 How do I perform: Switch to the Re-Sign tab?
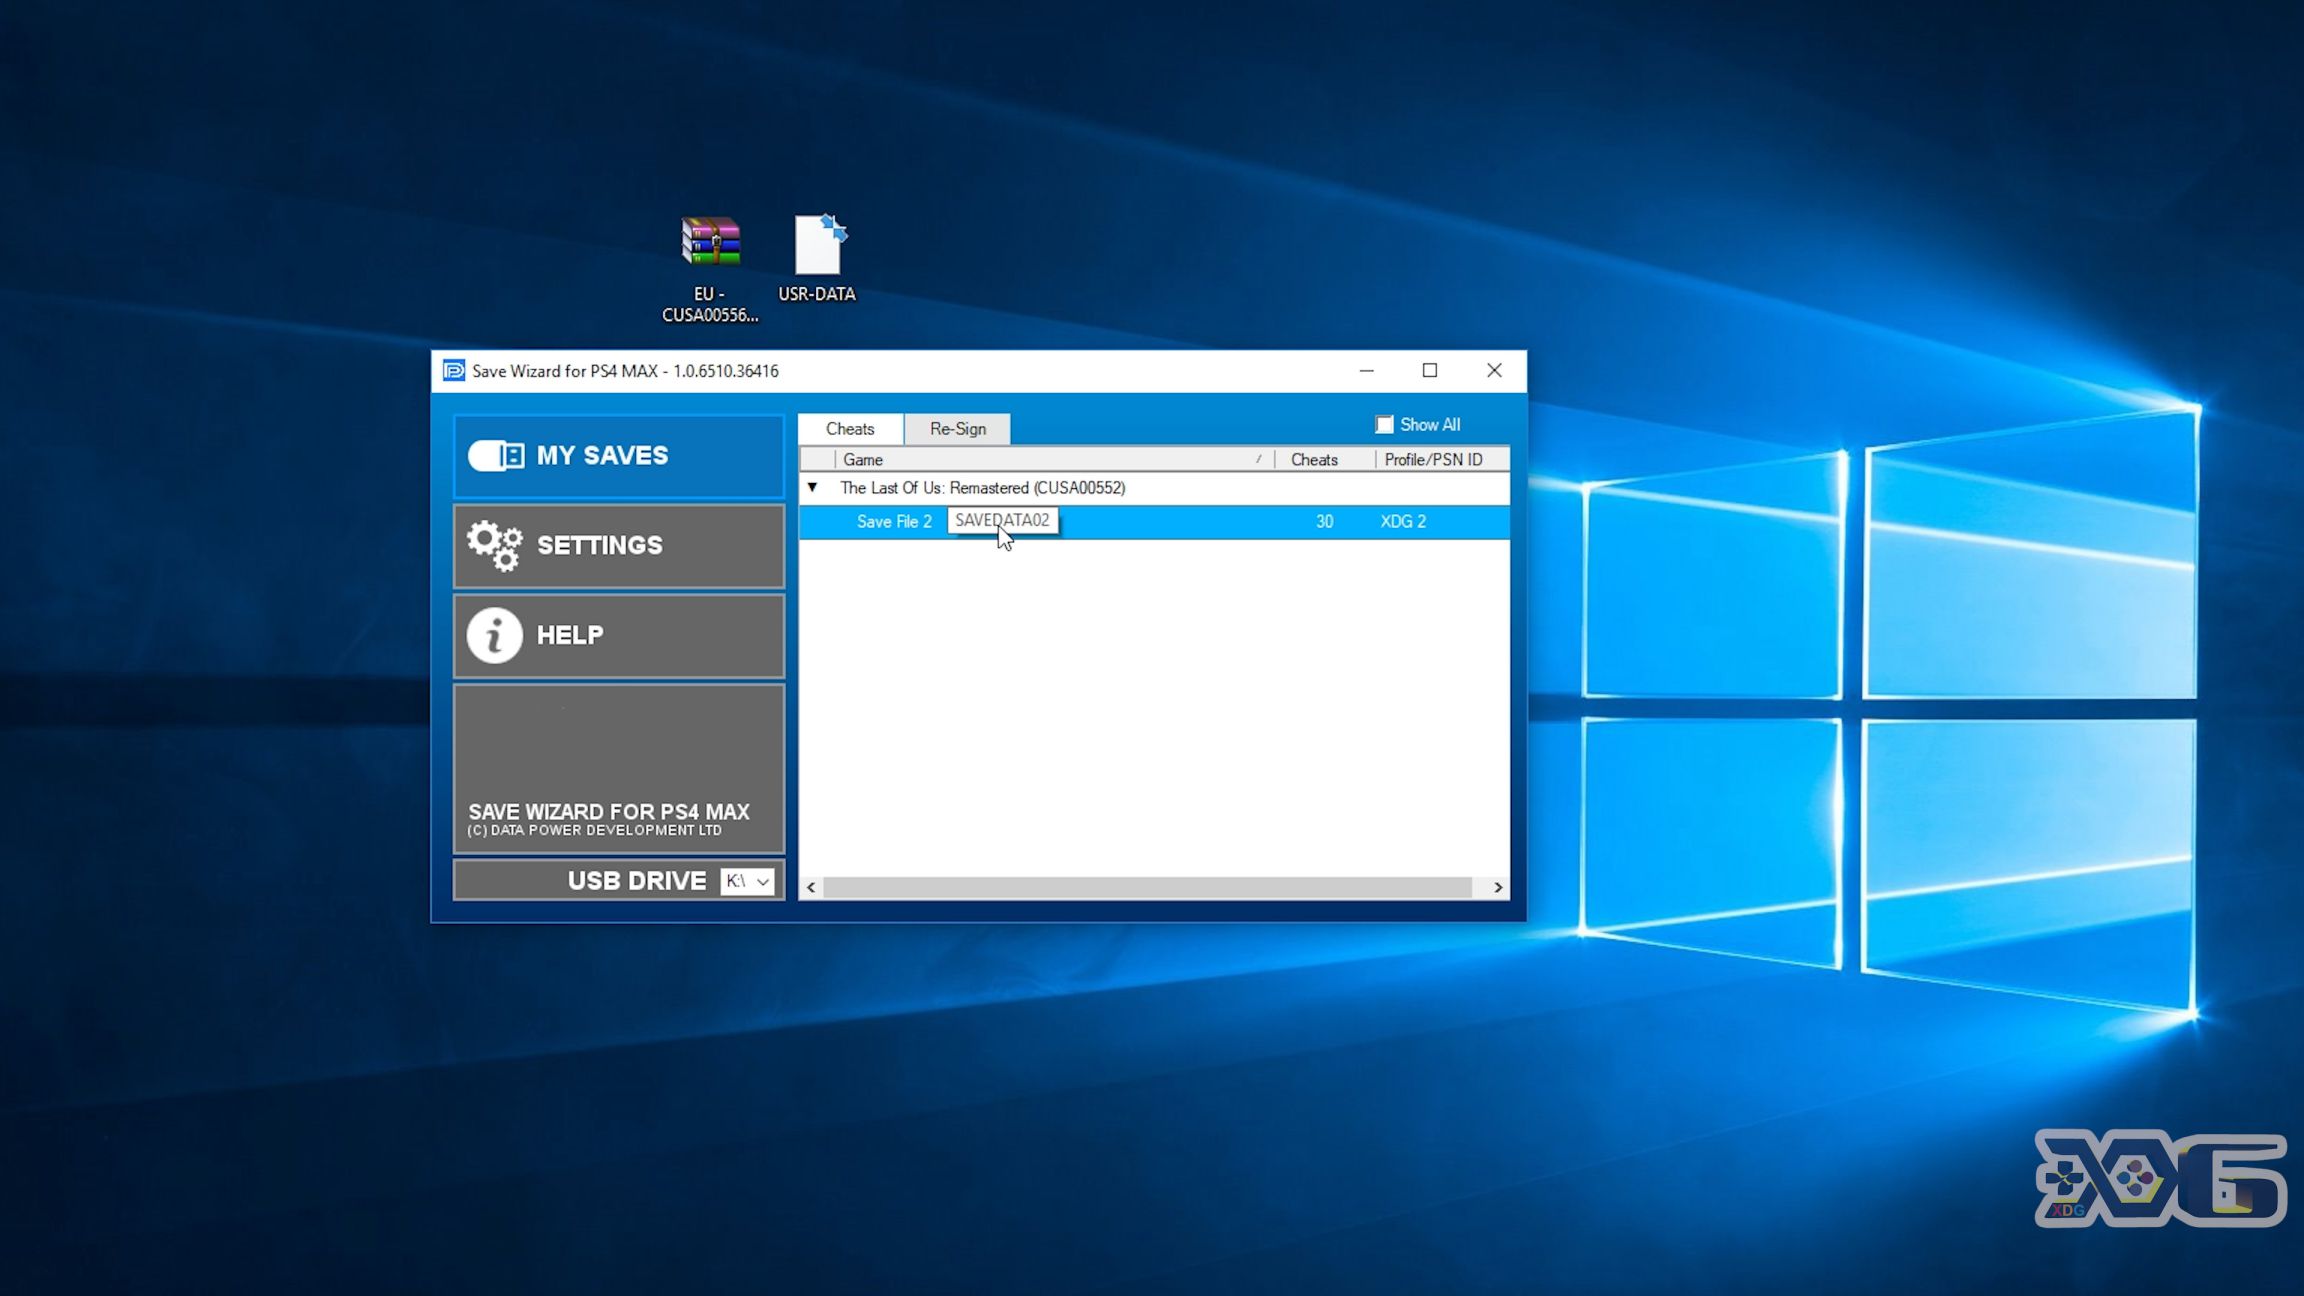[957, 428]
